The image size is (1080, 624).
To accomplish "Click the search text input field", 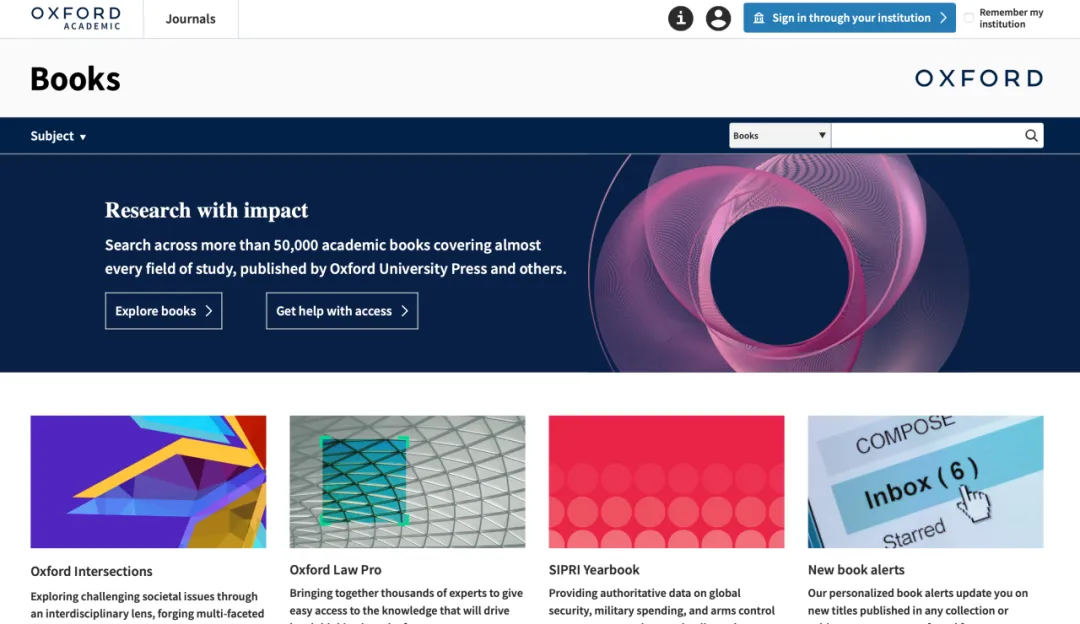I will tap(926, 136).
